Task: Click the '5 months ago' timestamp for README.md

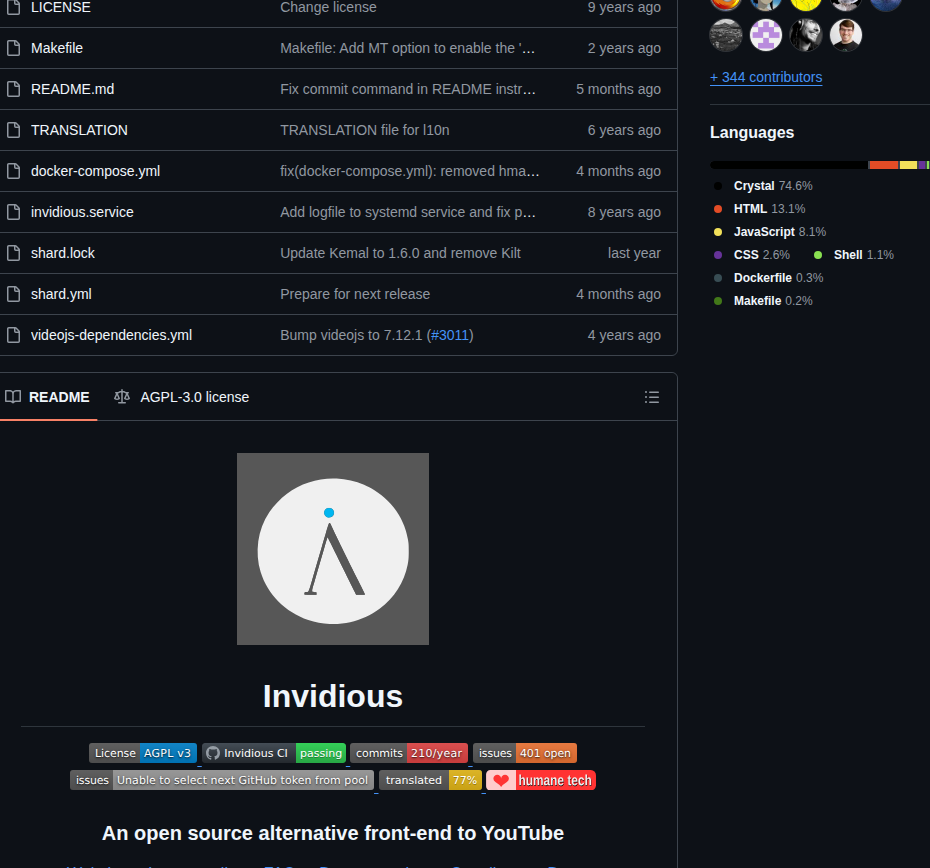Action: 618,89
